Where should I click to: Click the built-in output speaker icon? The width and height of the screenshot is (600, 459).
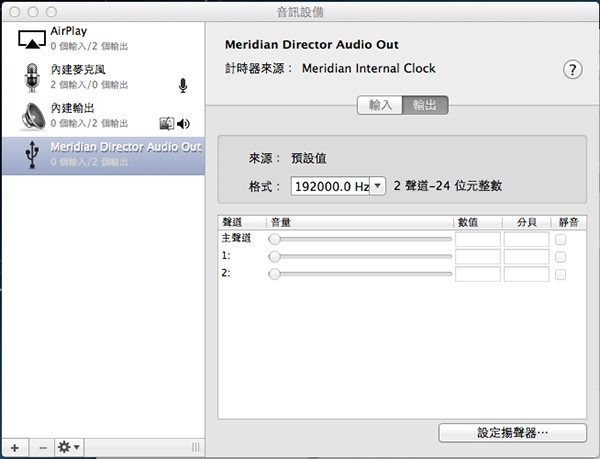coord(33,116)
